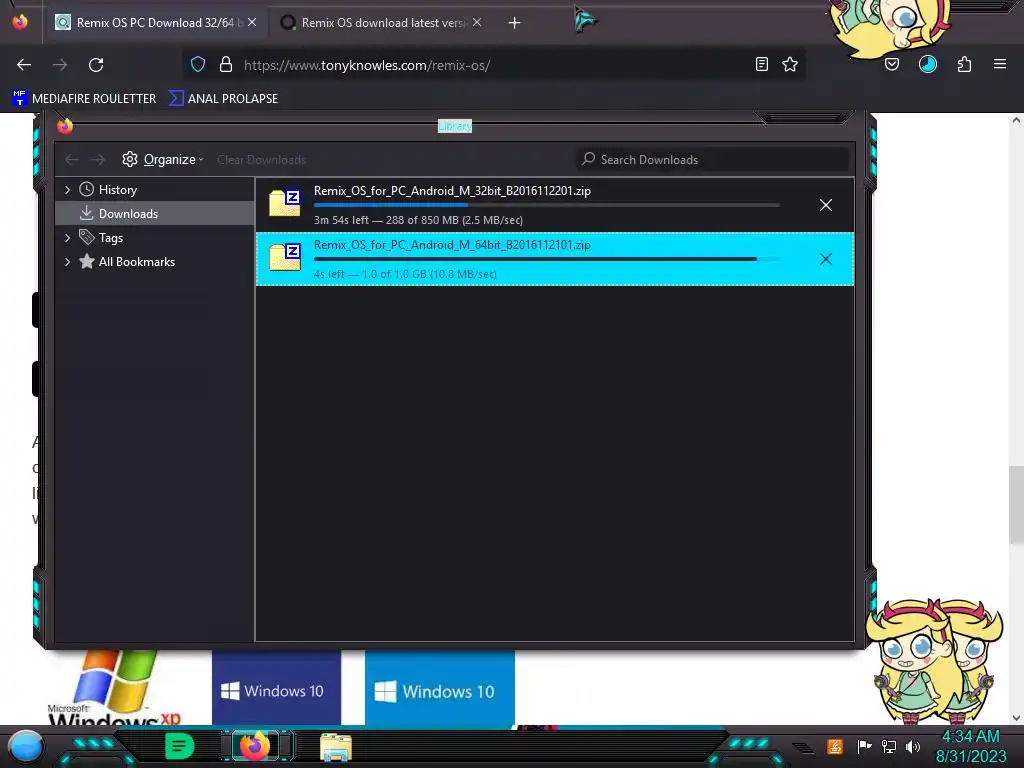Toggle reader view icon in address bar
The height and width of the screenshot is (768, 1024).
(x=761, y=64)
